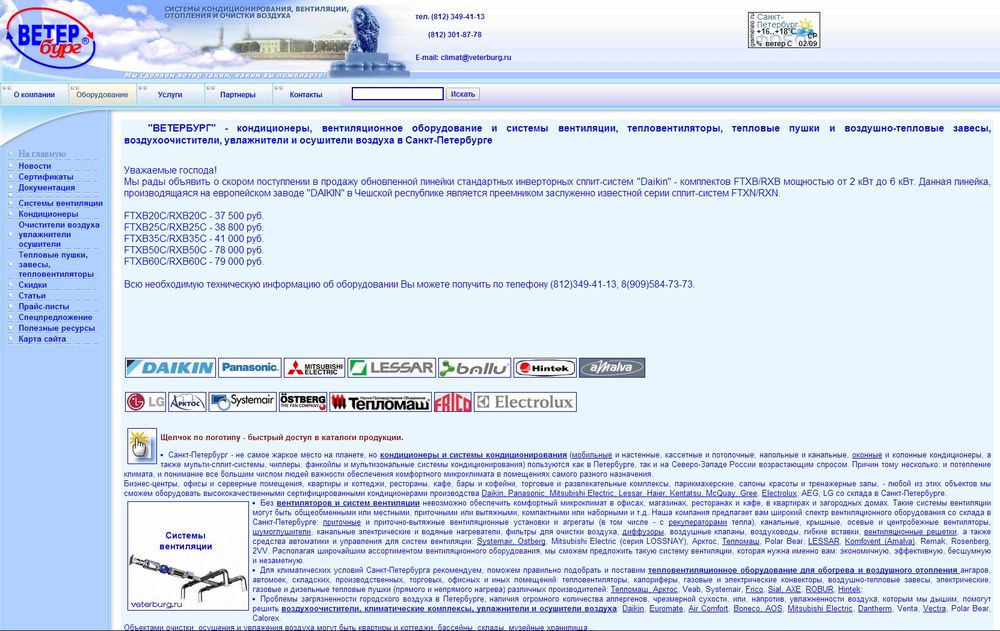Open Документация in the sidebar

pyautogui.click(x=47, y=188)
